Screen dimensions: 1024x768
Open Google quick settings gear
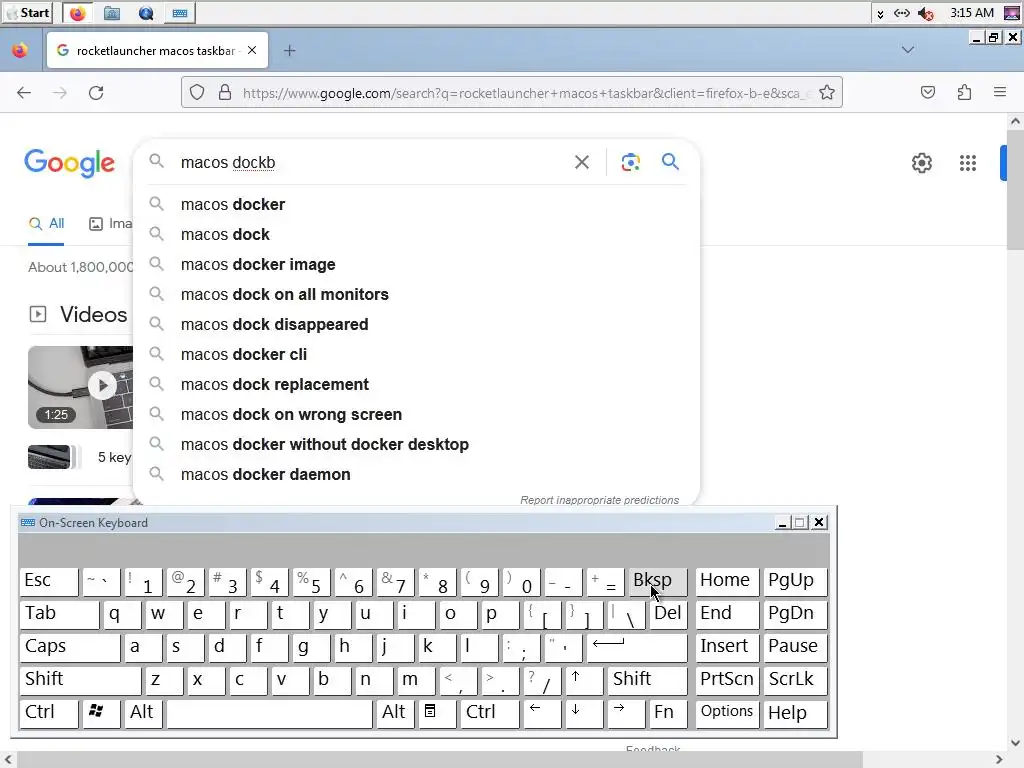point(921,163)
